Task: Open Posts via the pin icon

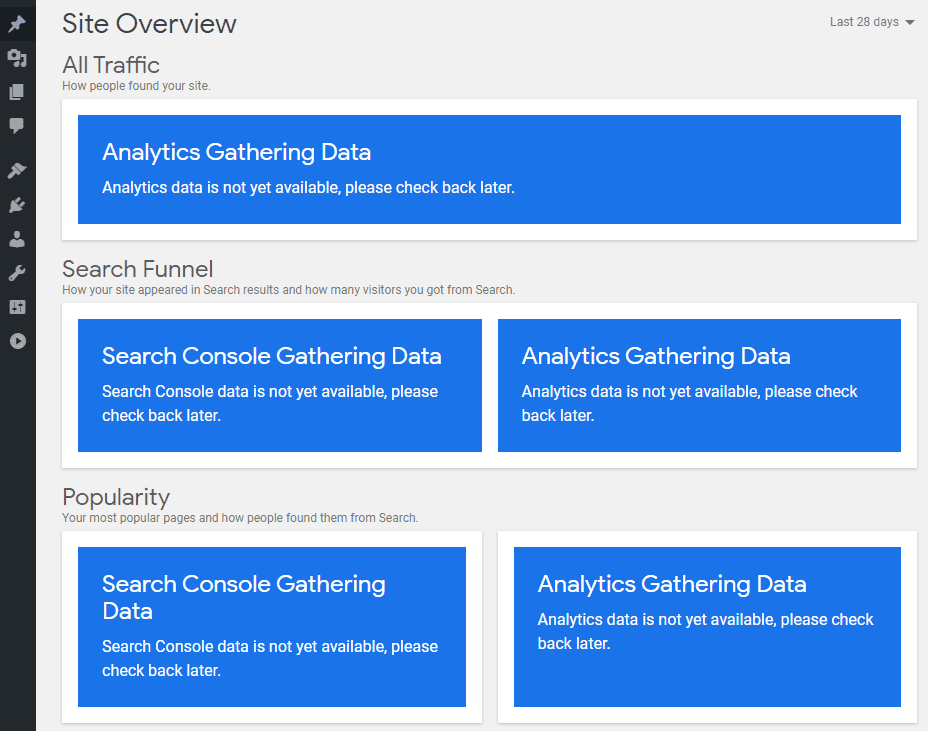Action: pos(16,22)
